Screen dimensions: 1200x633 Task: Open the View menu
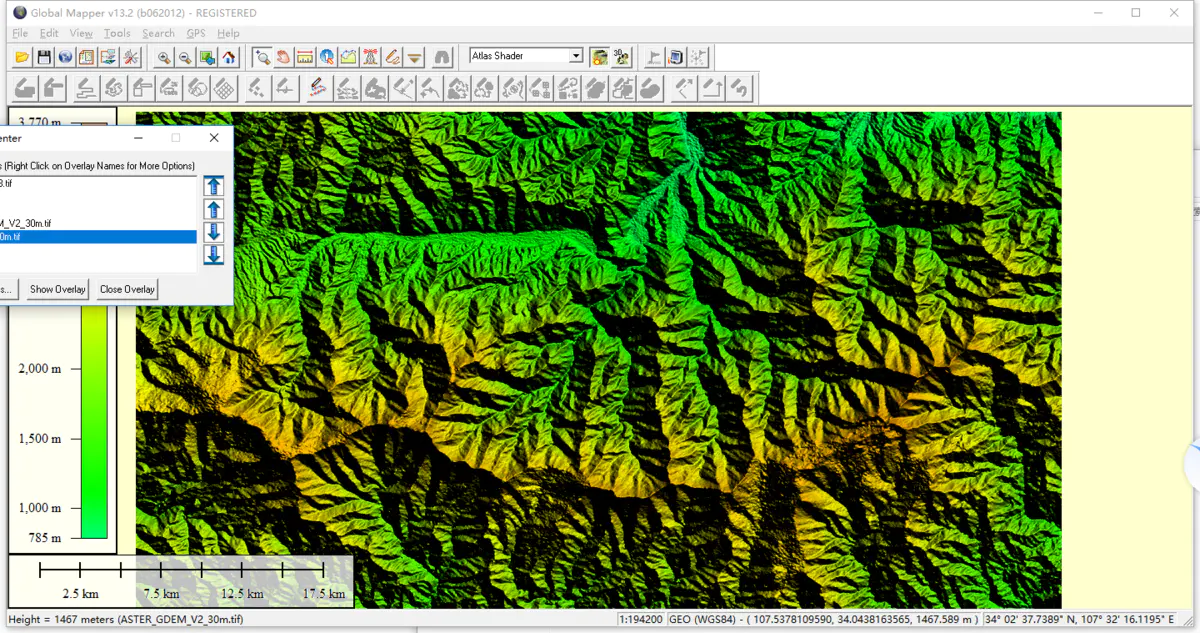coord(81,34)
